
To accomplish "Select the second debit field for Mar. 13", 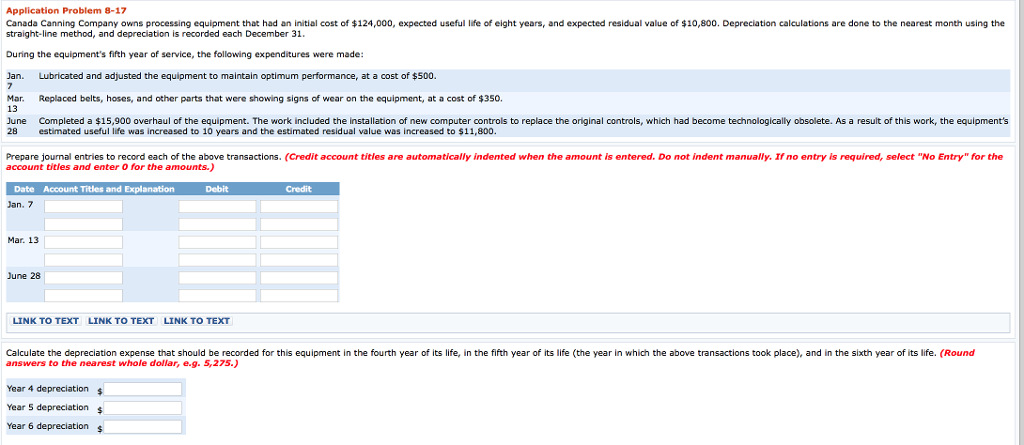I will 217,260.
